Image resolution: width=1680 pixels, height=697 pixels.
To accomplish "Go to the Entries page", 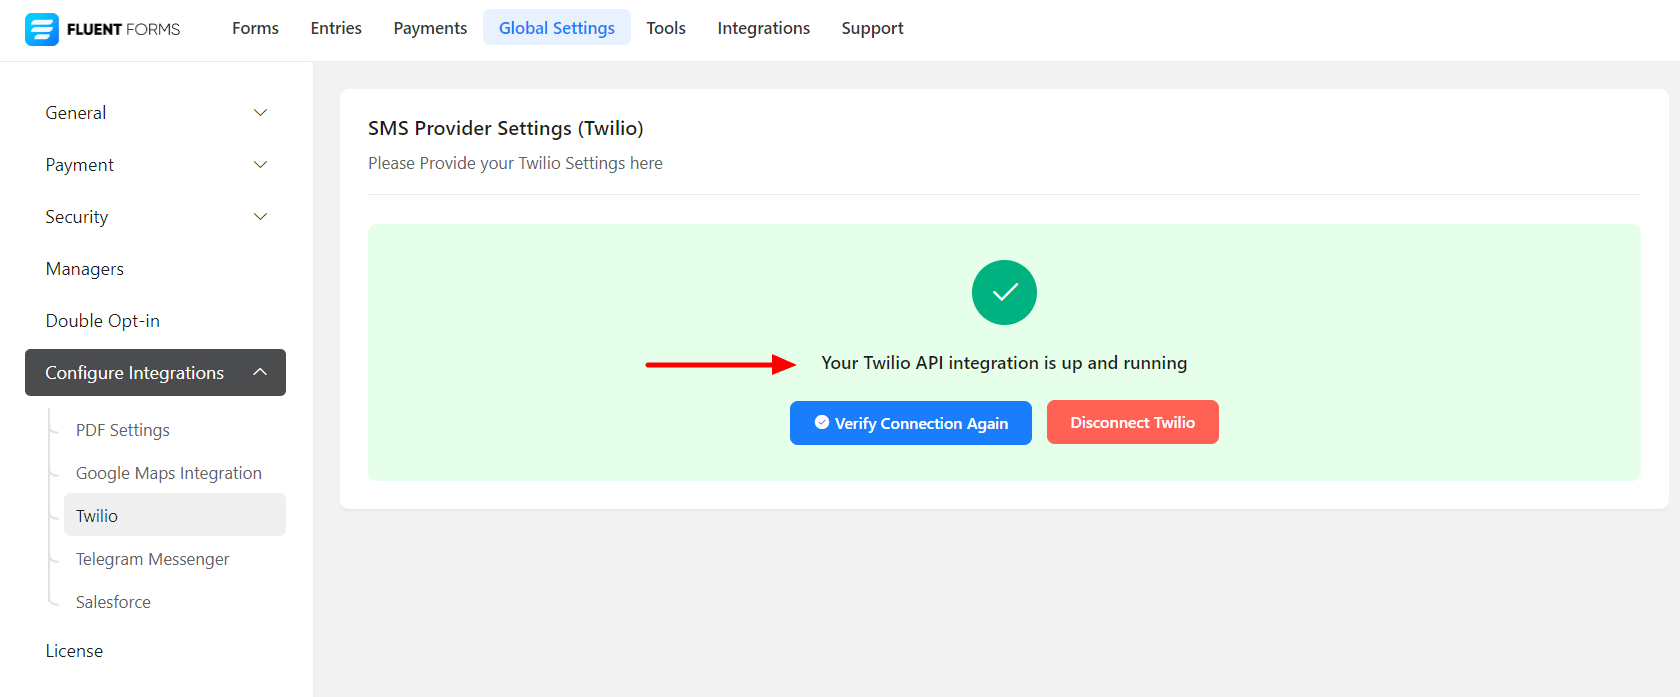I will (x=336, y=28).
